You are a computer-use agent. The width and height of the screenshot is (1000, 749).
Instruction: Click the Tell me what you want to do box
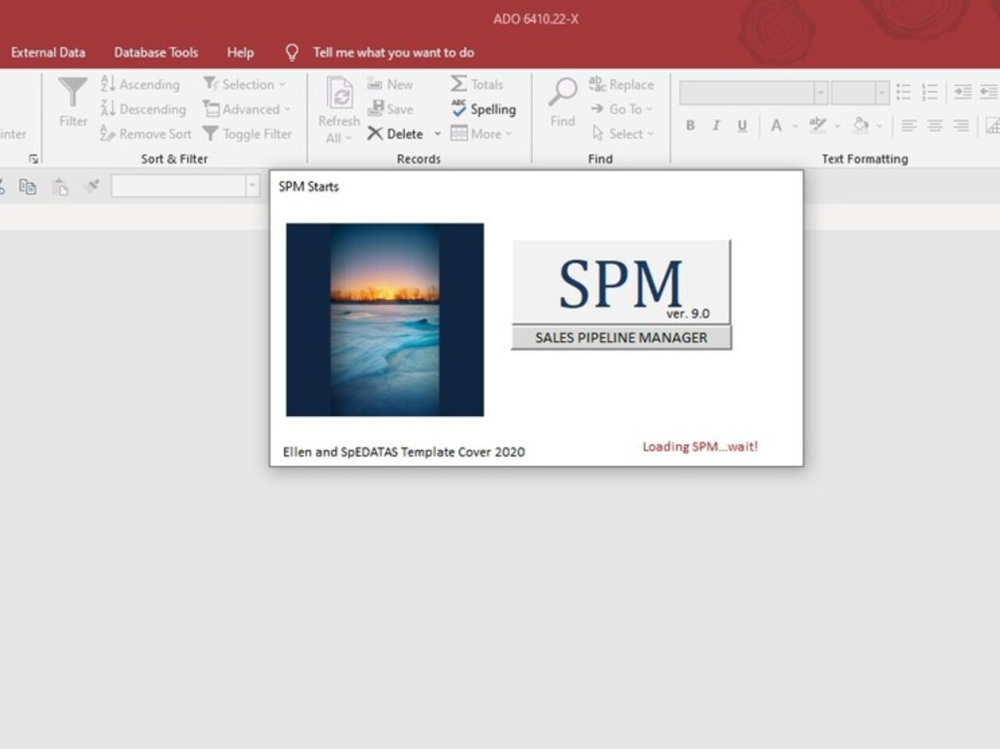click(393, 52)
